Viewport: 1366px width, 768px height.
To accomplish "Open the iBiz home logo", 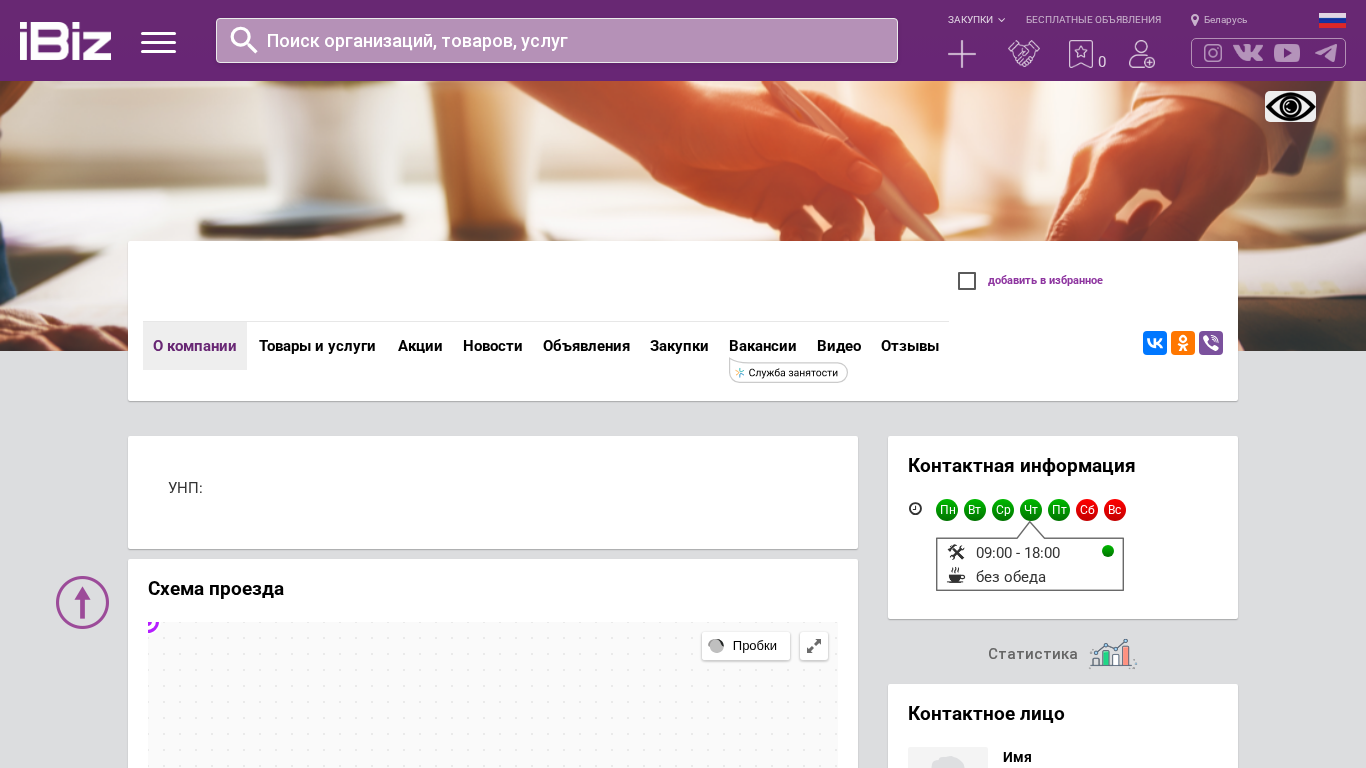I will click(65, 41).
